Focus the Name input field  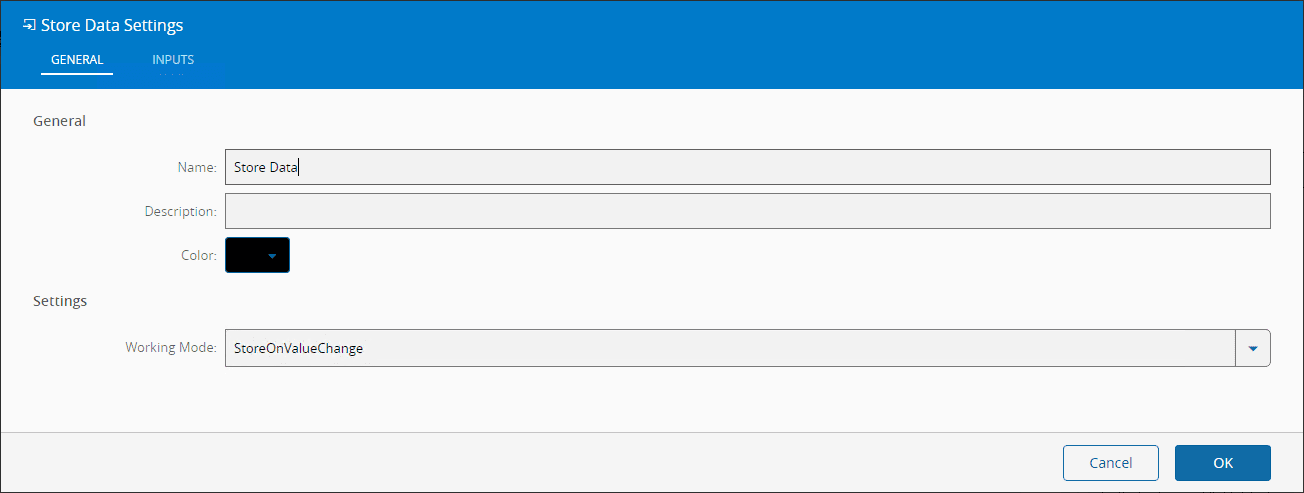click(x=747, y=167)
